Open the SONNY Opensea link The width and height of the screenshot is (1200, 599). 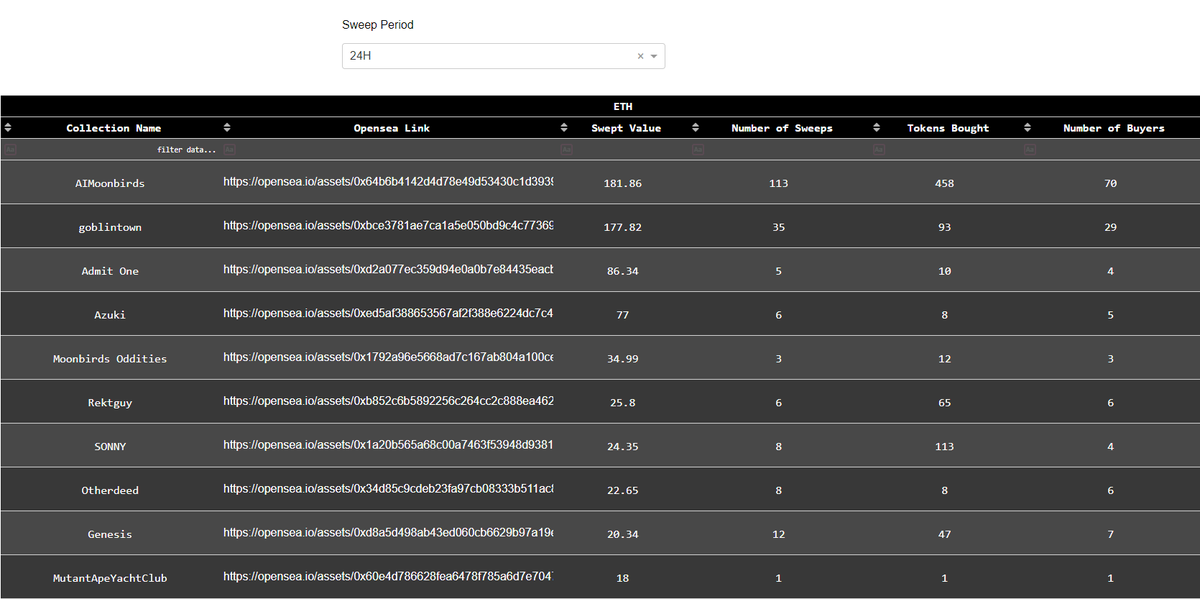[x=388, y=446]
